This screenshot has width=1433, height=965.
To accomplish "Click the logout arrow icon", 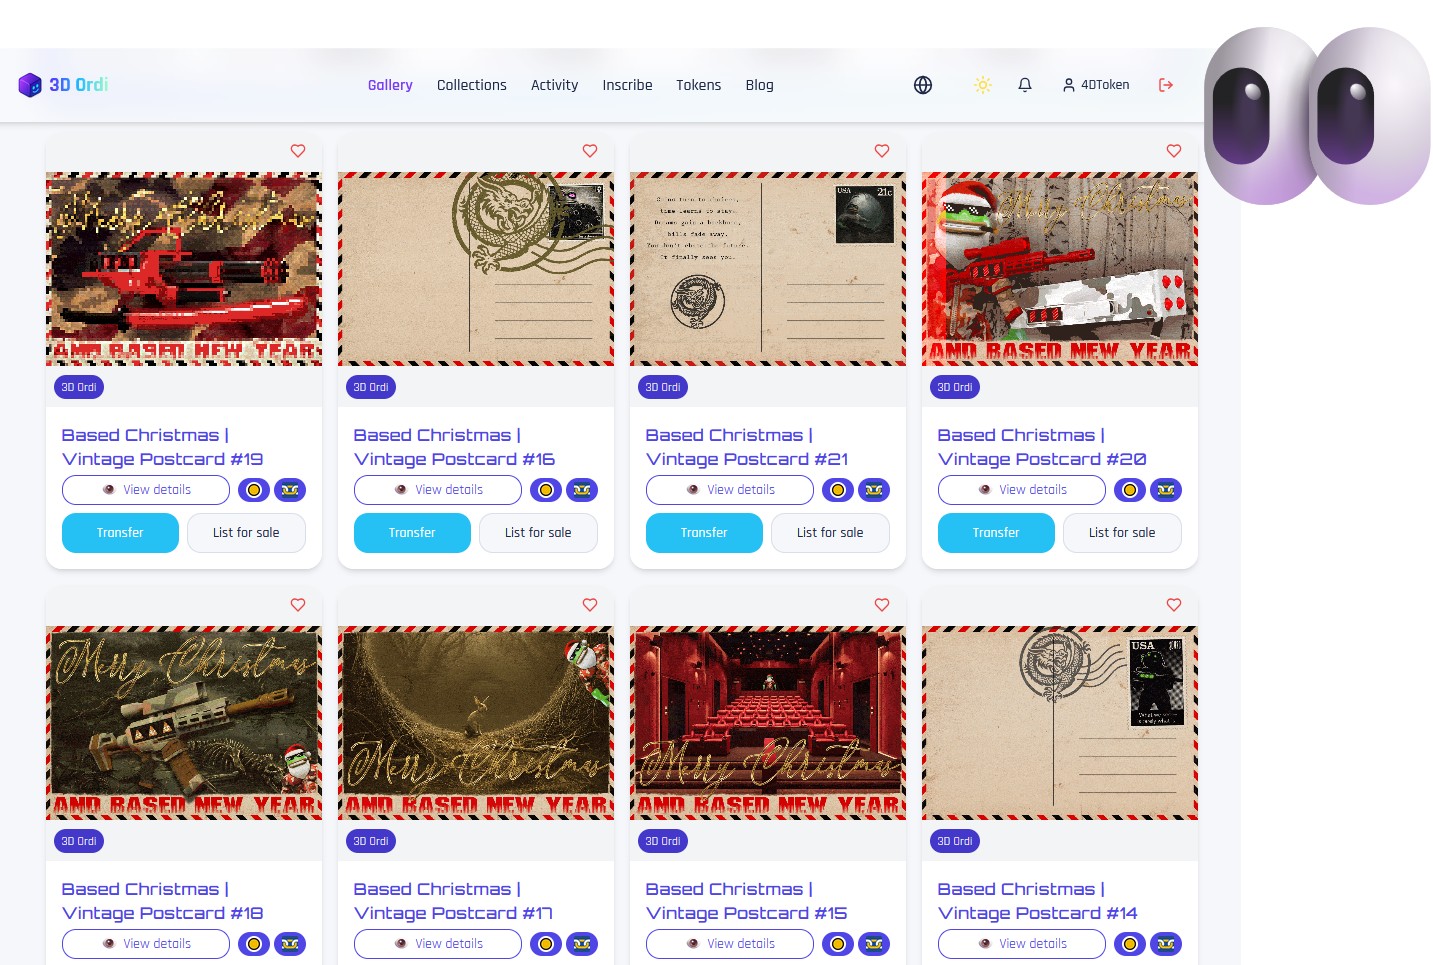I will click(x=1166, y=85).
